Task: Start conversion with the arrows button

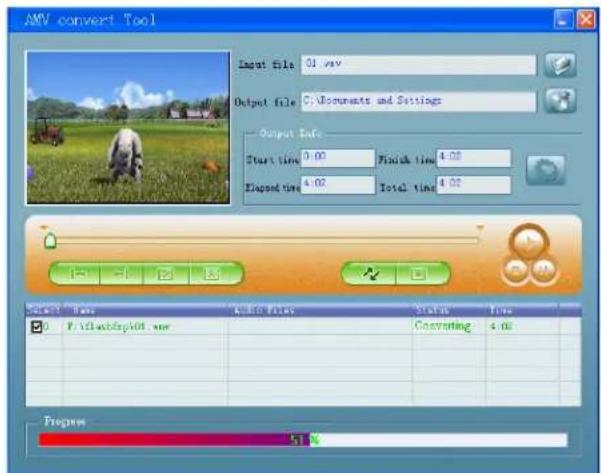Action: point(371,274)
